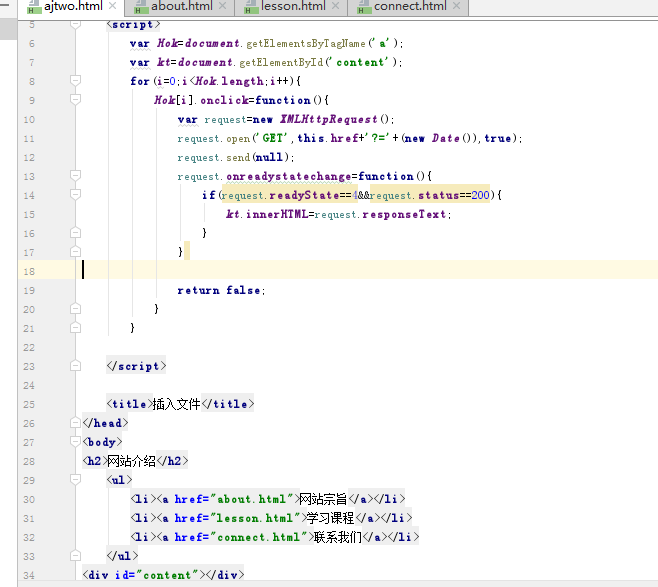Click the fold end marker at line 21
Image resolution: width=658 pixels, height=587 pixels.
coord(76,327)
